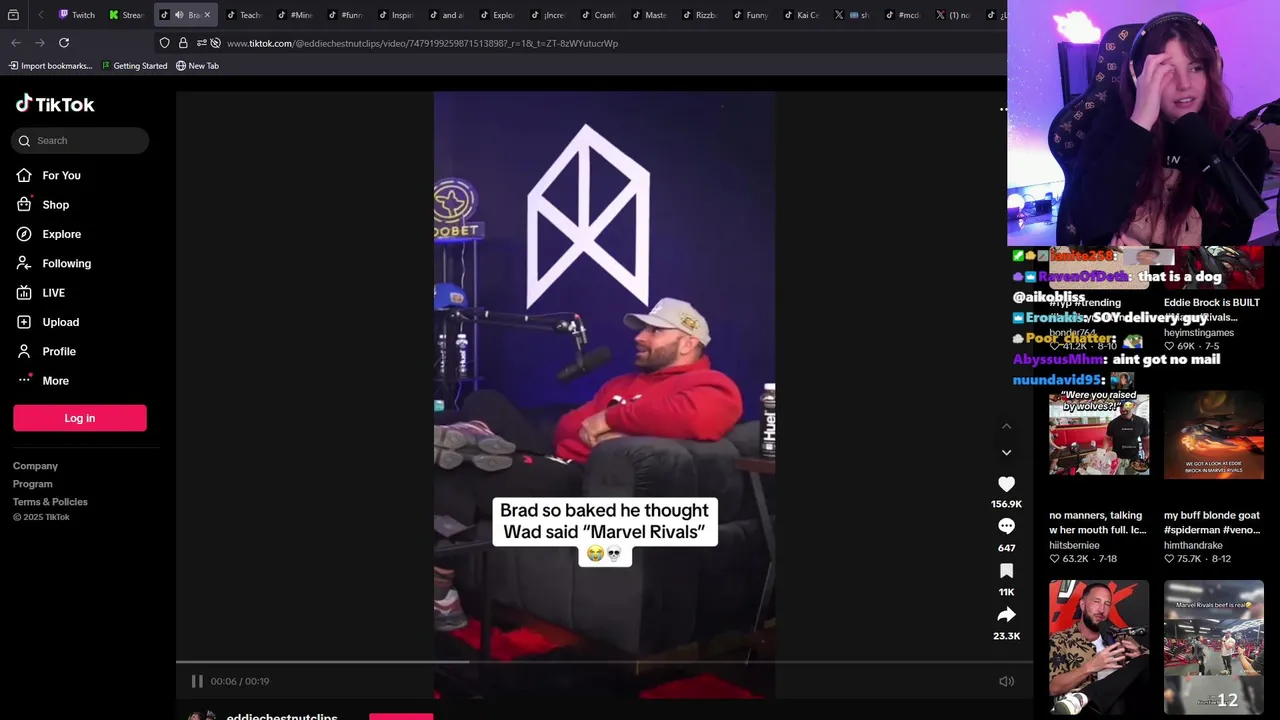Open the Following feed
Viewport: 1280px width, 720px height.
click(53, 263)
